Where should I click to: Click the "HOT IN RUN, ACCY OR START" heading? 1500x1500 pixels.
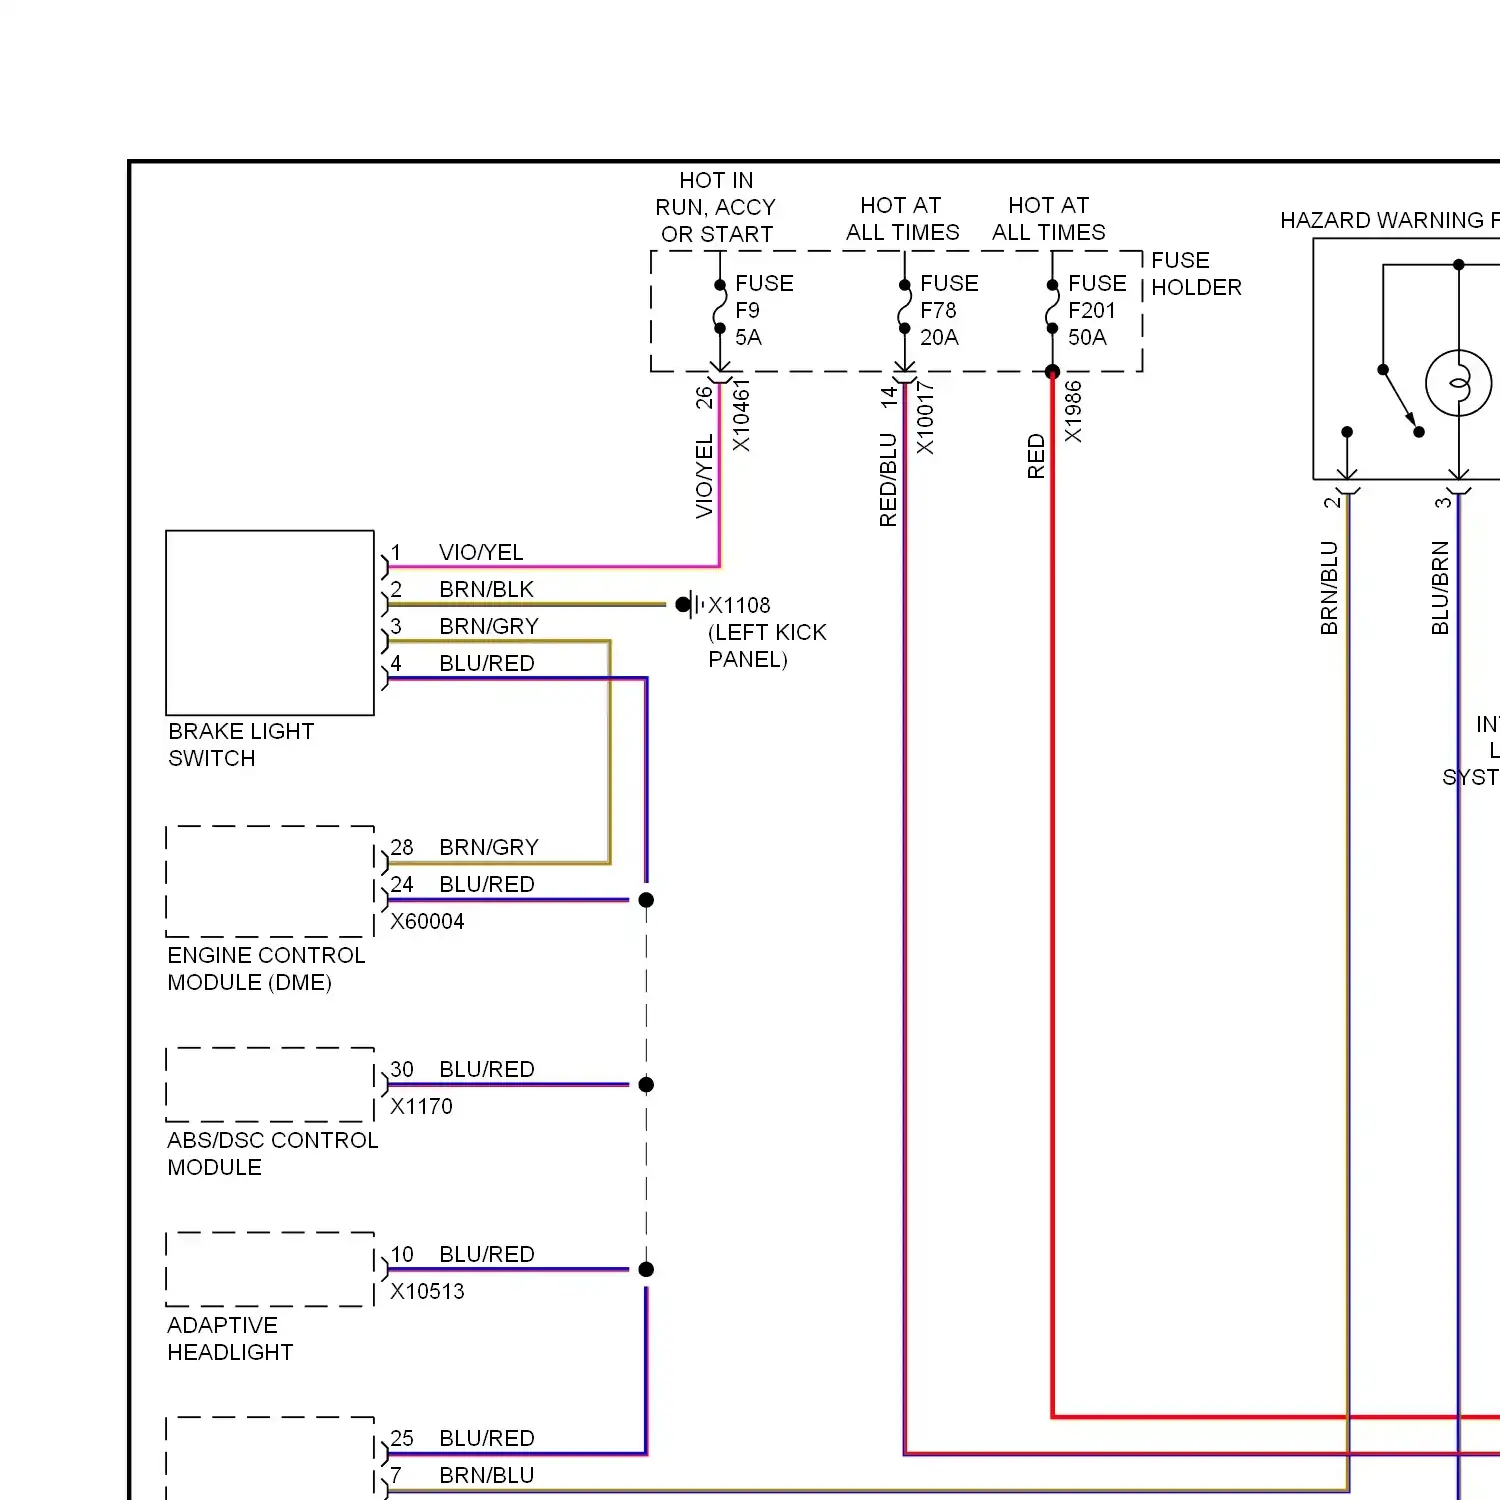[x=716, y=207]
